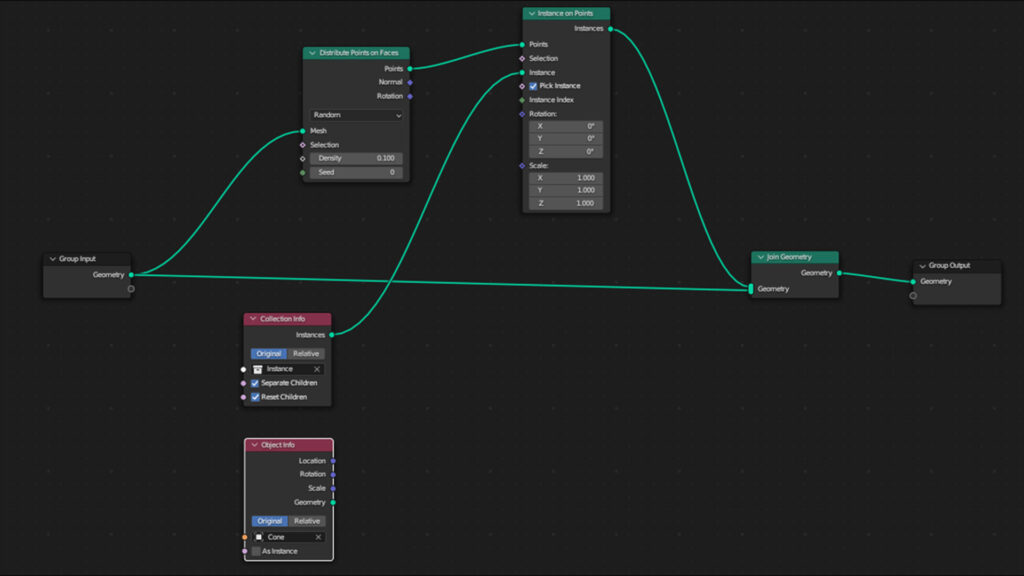The height and width of the screenshot is (576, 1024).
Task: Clear the Cone object with the X icon
Action: (318, 537)
